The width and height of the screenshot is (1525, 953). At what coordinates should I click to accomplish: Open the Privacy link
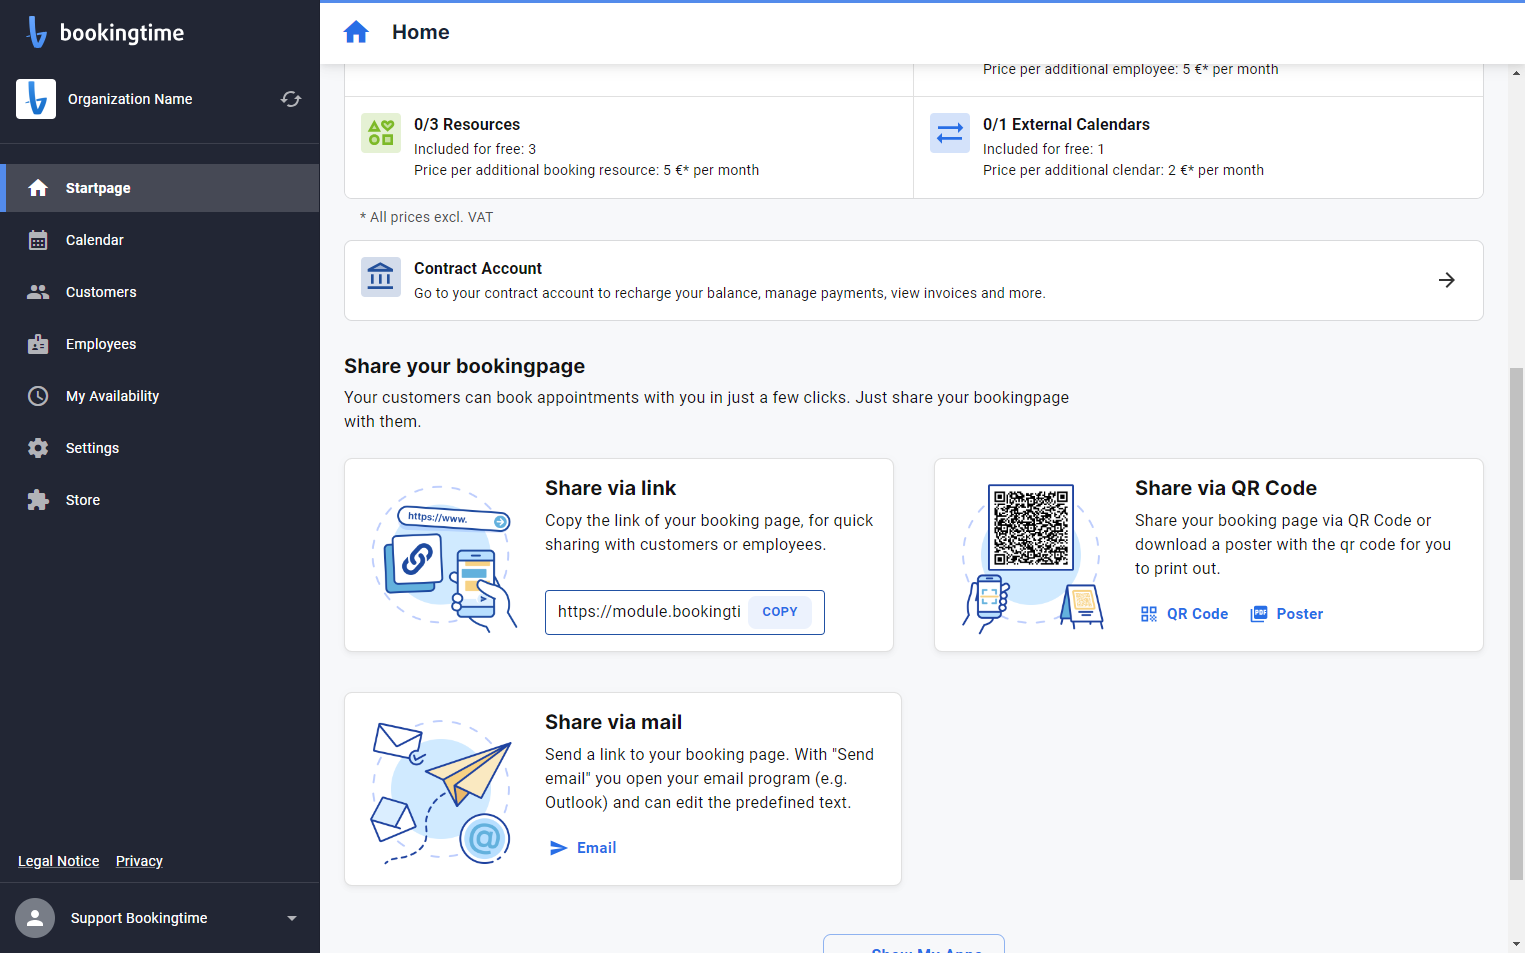tap(139, 861)
